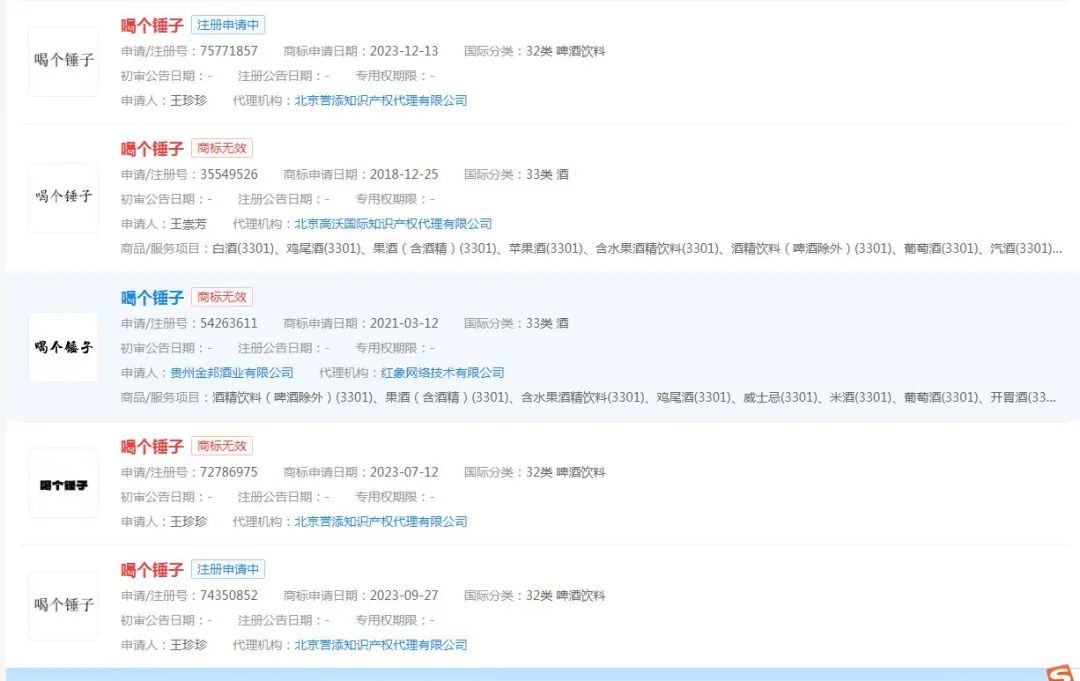
Task: Click logo thumbnail of trademark 72786975
Action: [x=63, y=483]
